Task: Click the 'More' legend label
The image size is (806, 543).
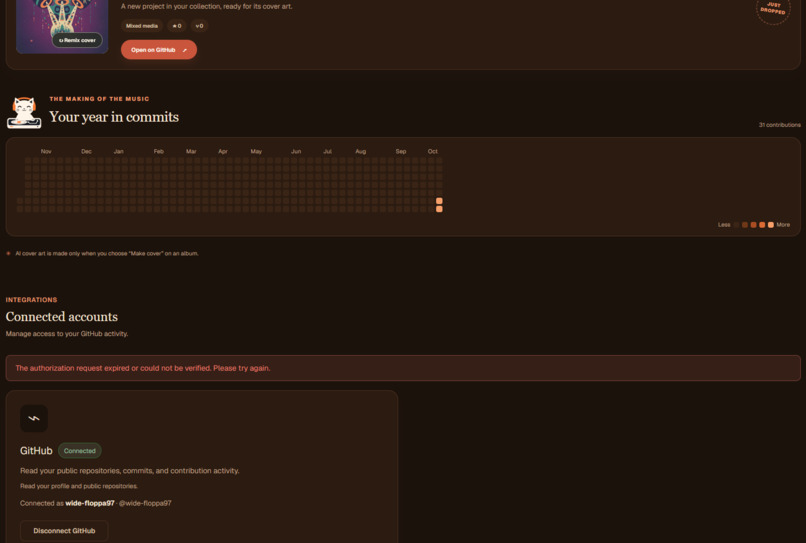Action: (783, 225)
